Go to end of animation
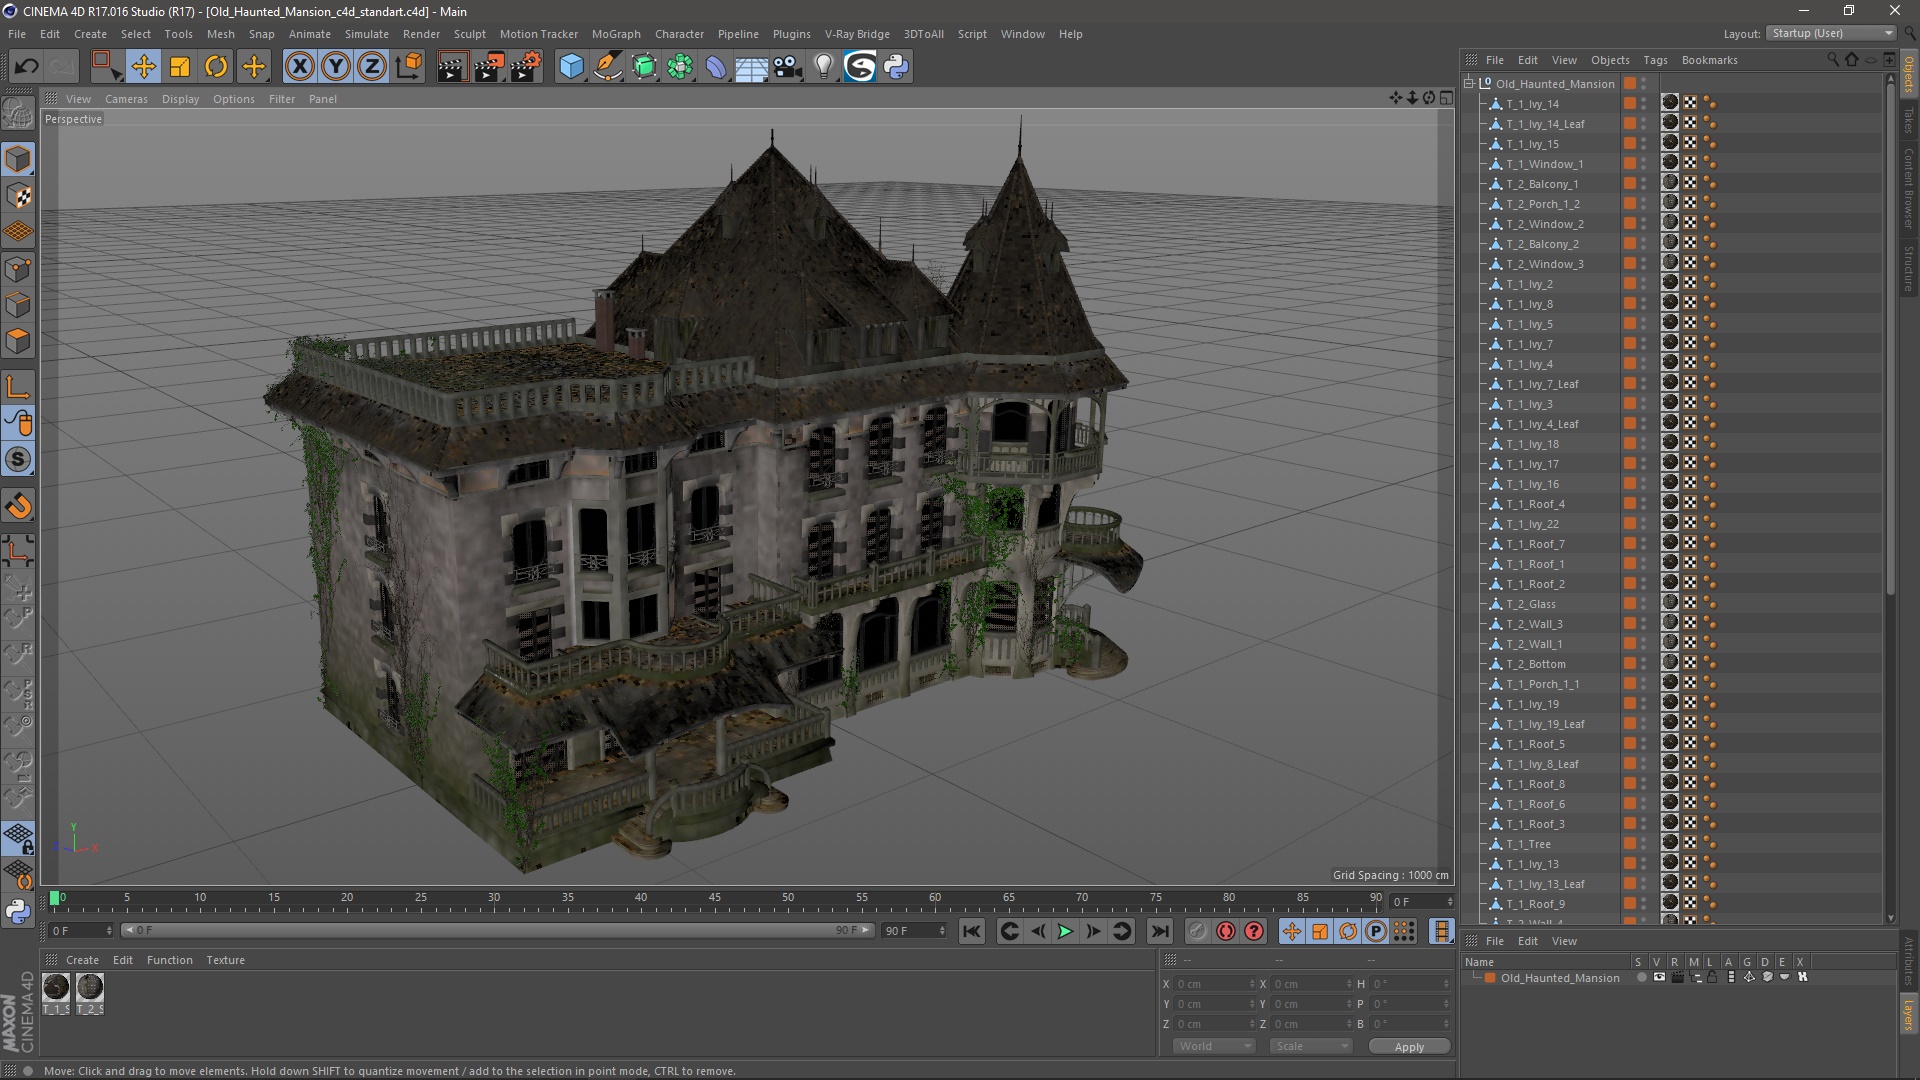1920x1080 pixels. coord(1159,931)
